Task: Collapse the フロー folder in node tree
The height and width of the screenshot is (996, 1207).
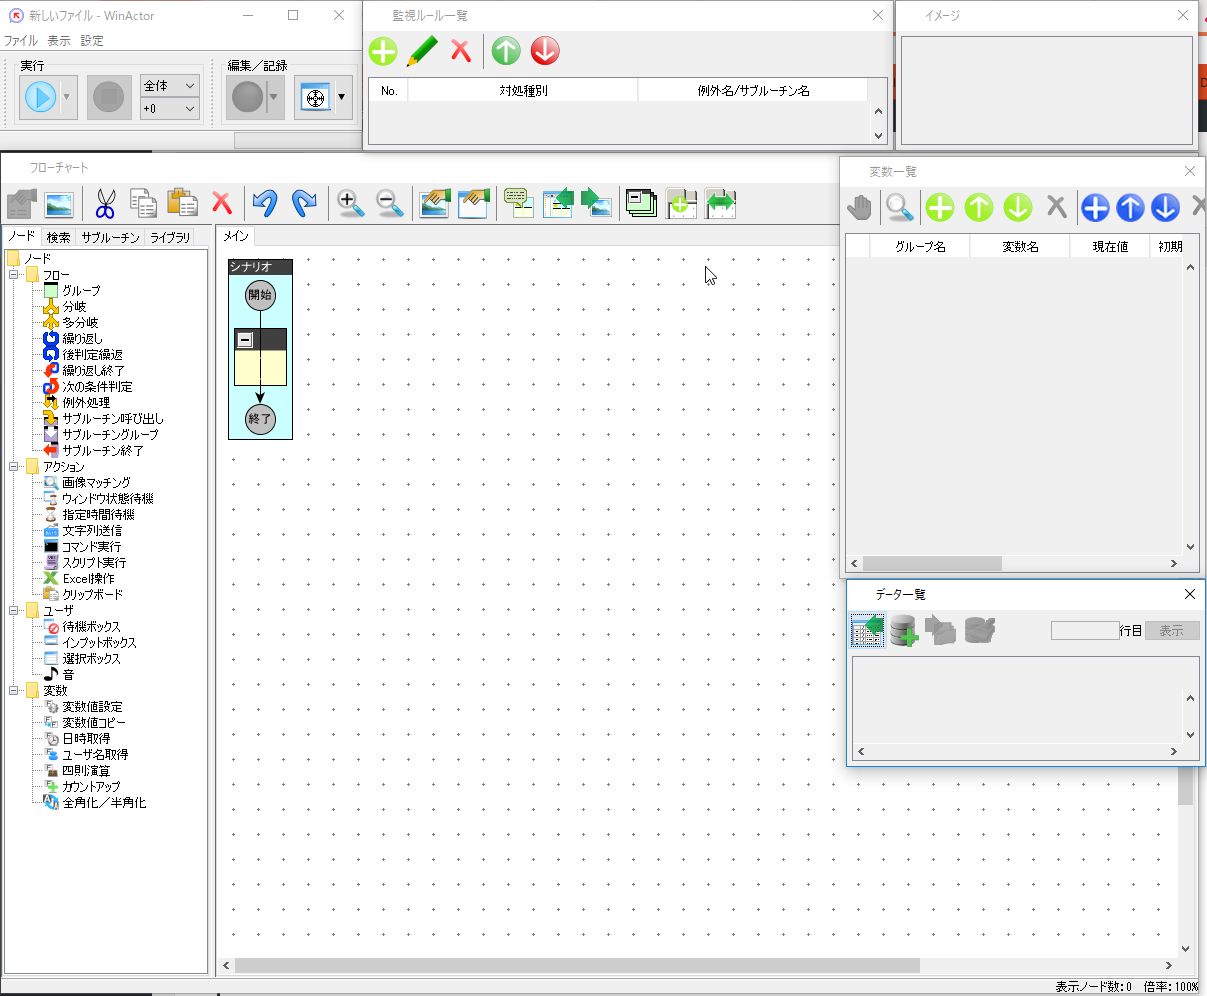Action: [14, 275]
